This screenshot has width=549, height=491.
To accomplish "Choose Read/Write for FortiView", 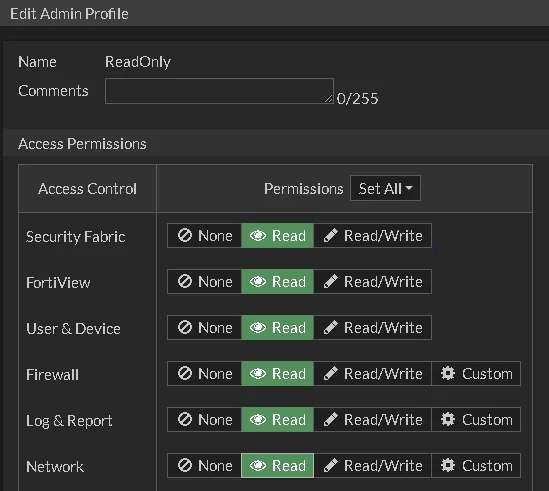I will 373,282.
